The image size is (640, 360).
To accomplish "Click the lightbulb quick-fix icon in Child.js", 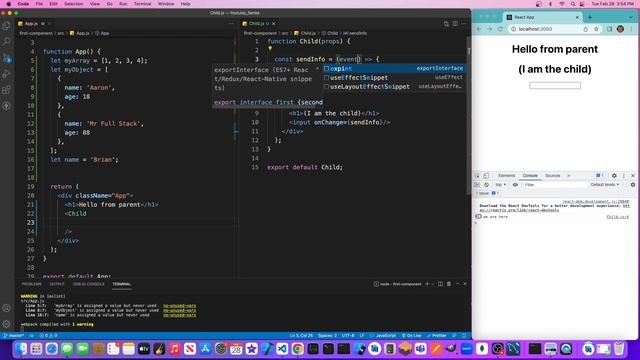I will [270, 49].
